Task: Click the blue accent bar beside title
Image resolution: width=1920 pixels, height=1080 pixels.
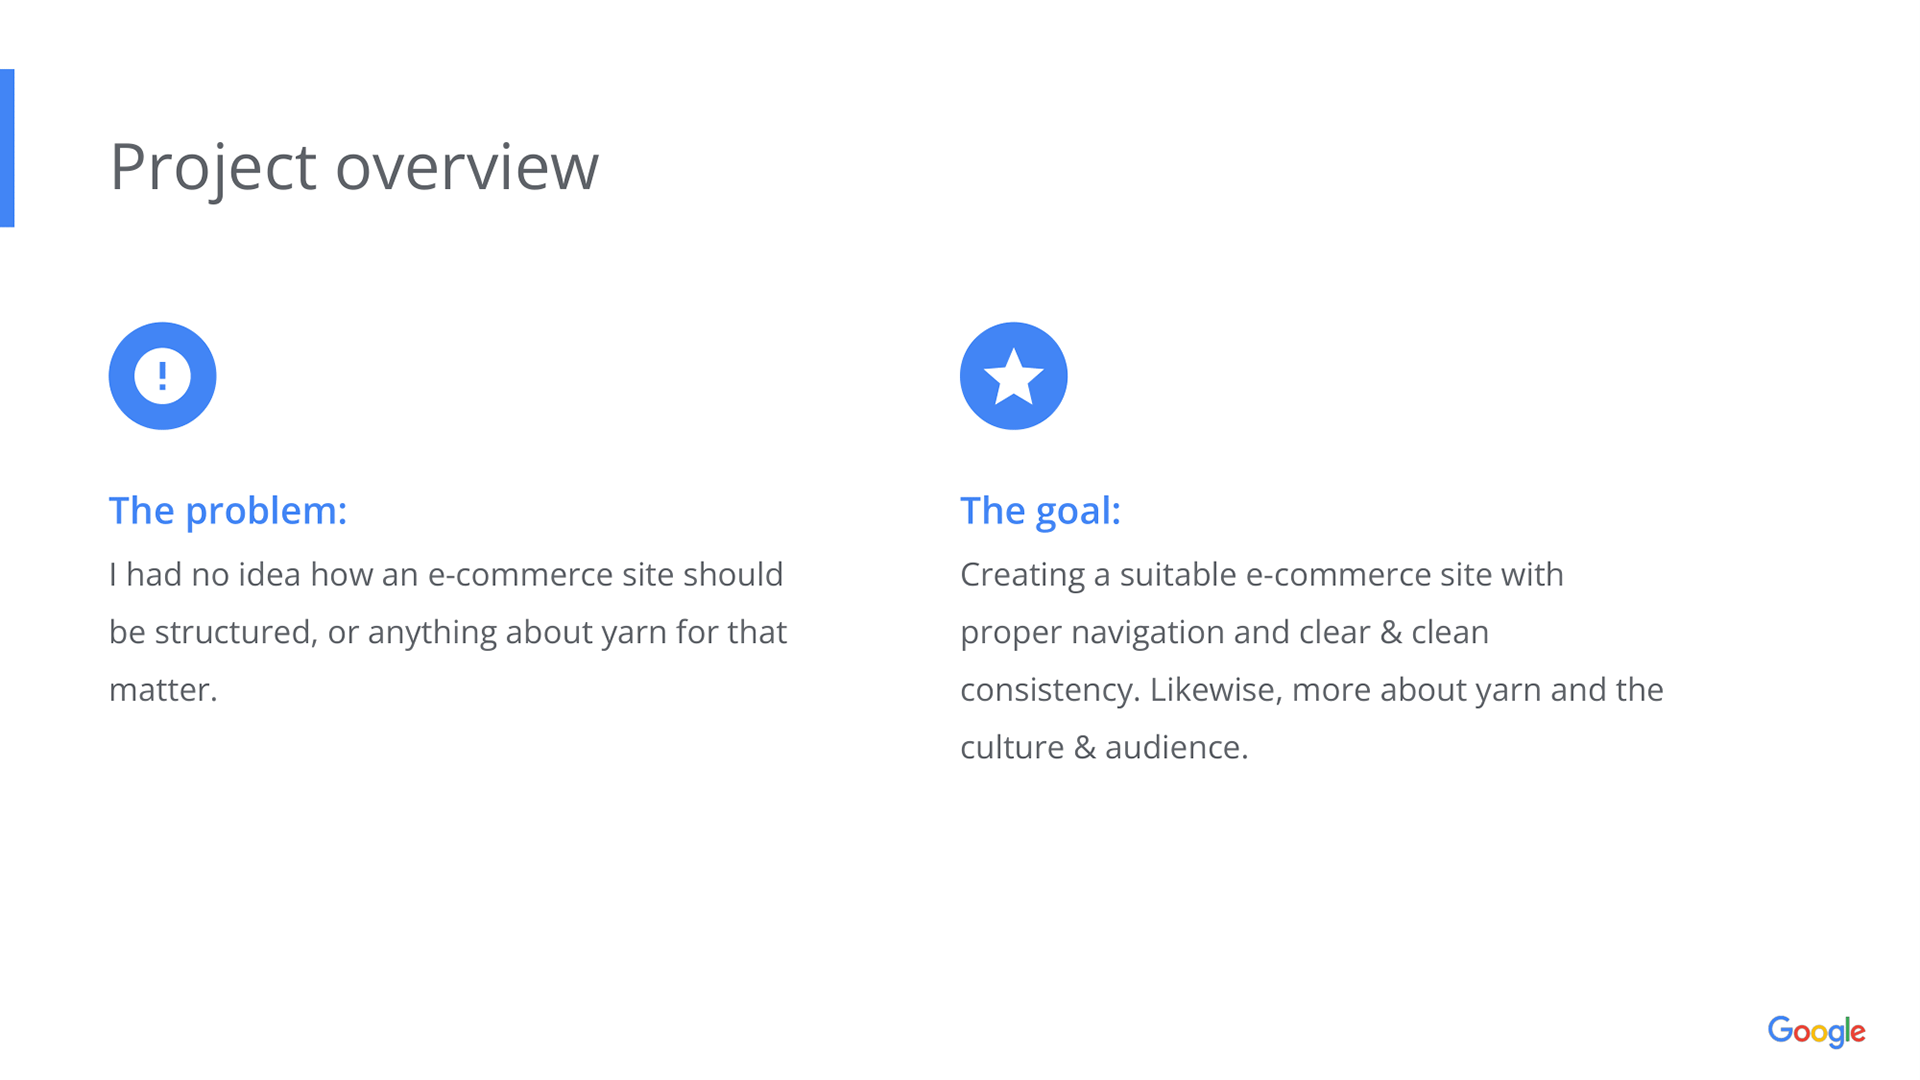Action: point(7,148)
